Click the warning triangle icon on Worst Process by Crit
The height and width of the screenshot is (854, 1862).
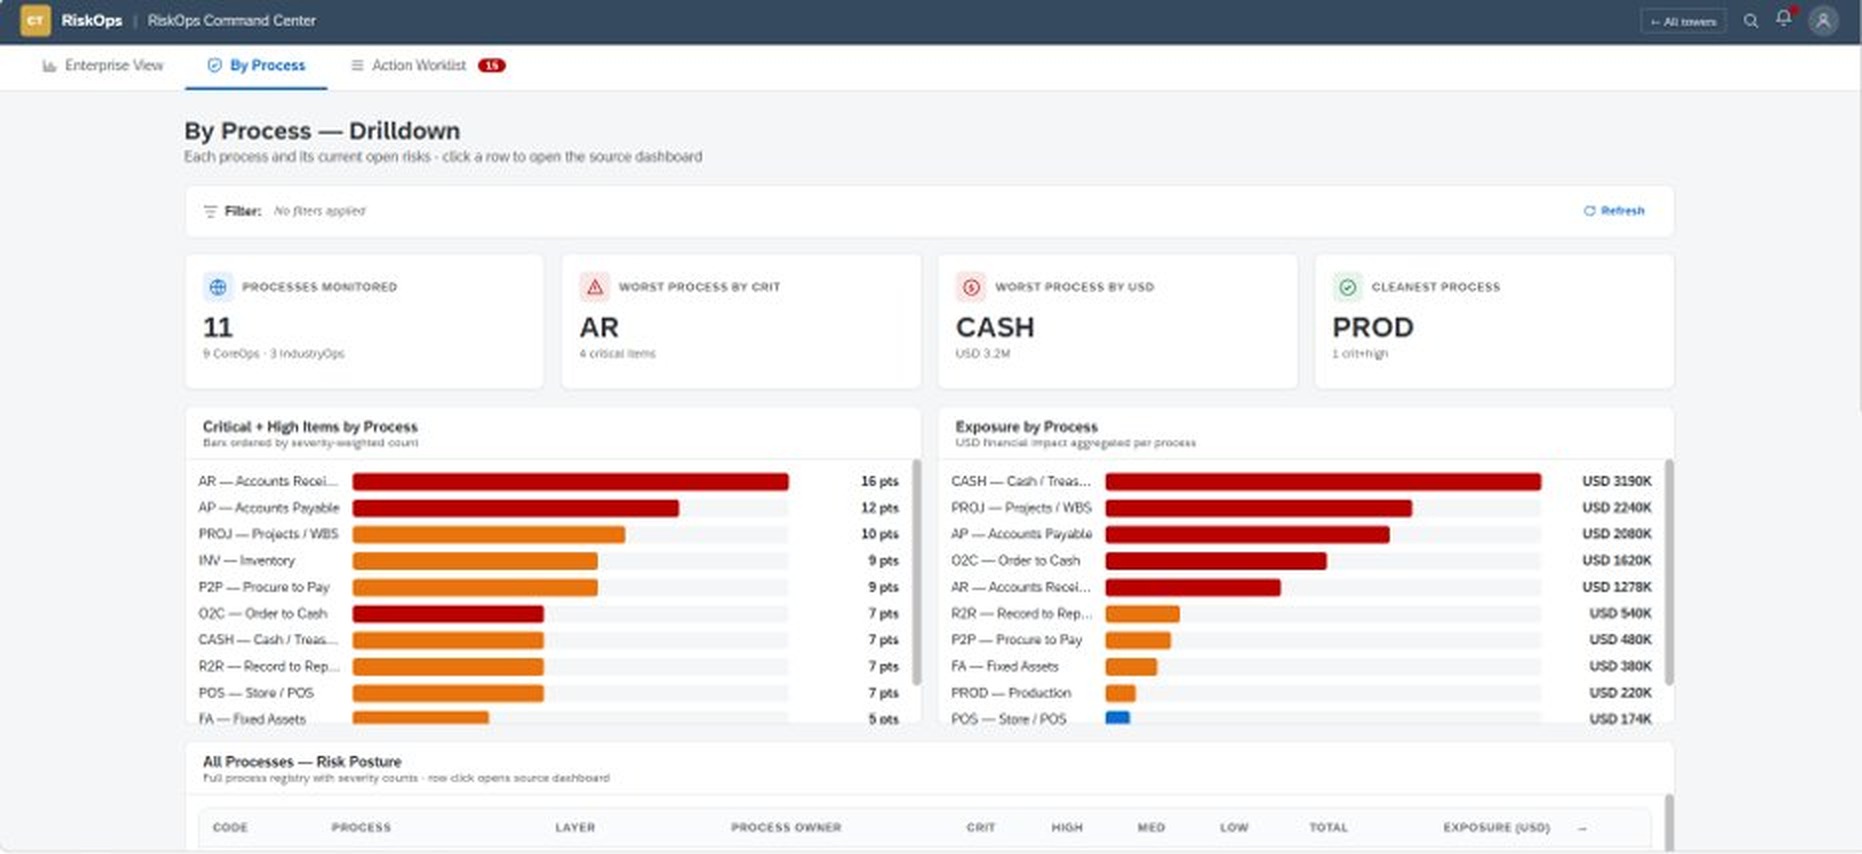coord(595,287)
